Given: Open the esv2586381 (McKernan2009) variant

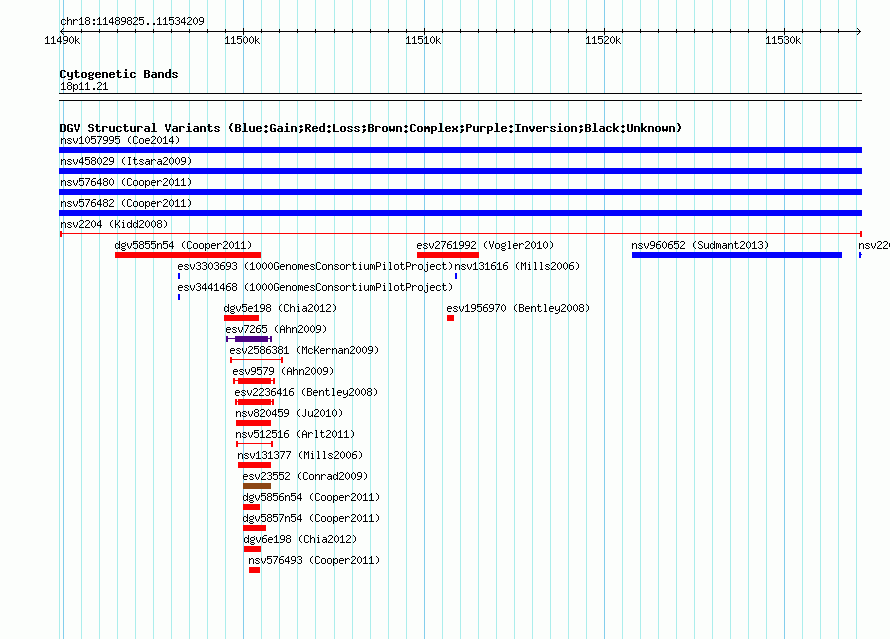Looking at the screenshot, I should click(257, 360).
